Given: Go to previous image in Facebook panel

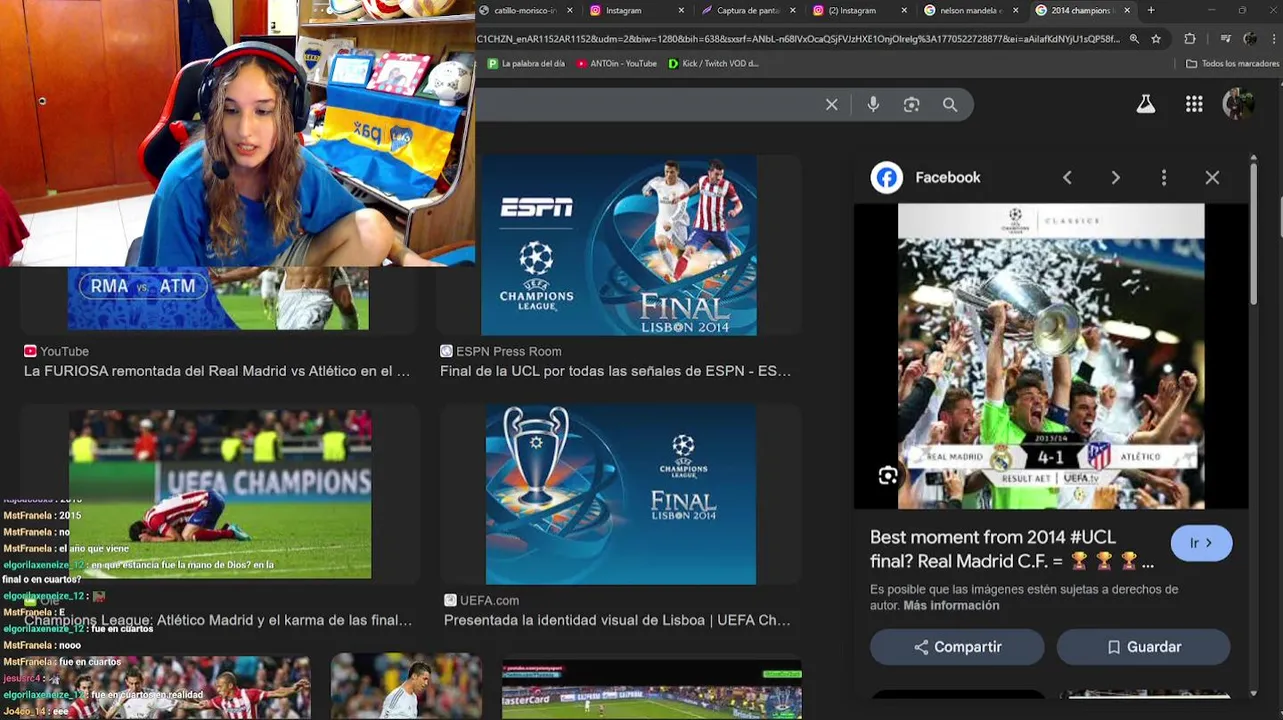Looking at the screenshot, I should pyautogui.click(x=1067, y=177).
